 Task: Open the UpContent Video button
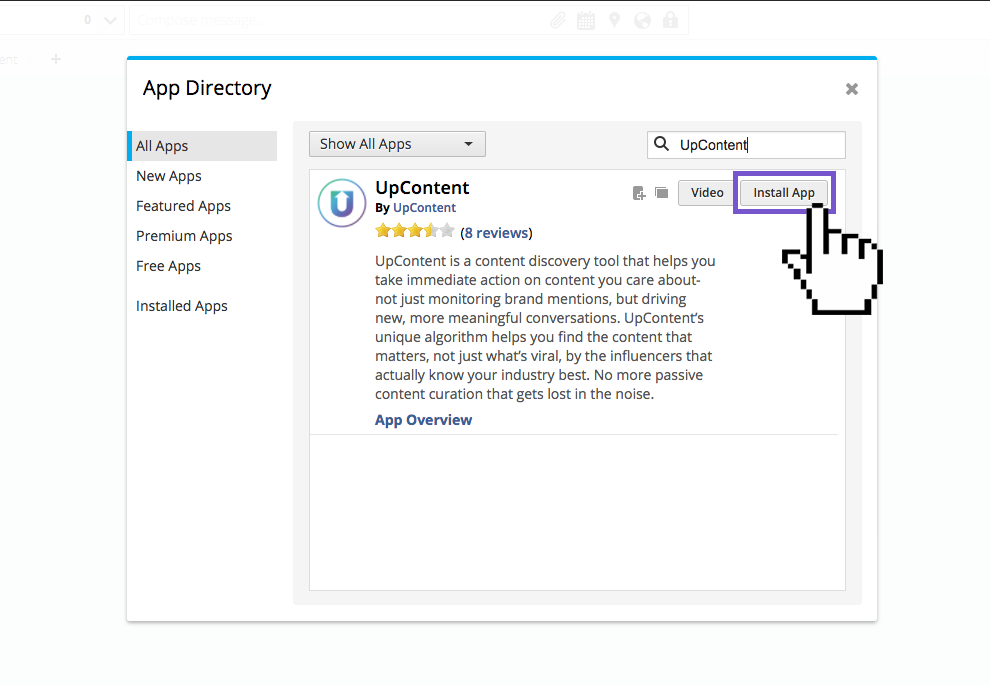[707, 193]
